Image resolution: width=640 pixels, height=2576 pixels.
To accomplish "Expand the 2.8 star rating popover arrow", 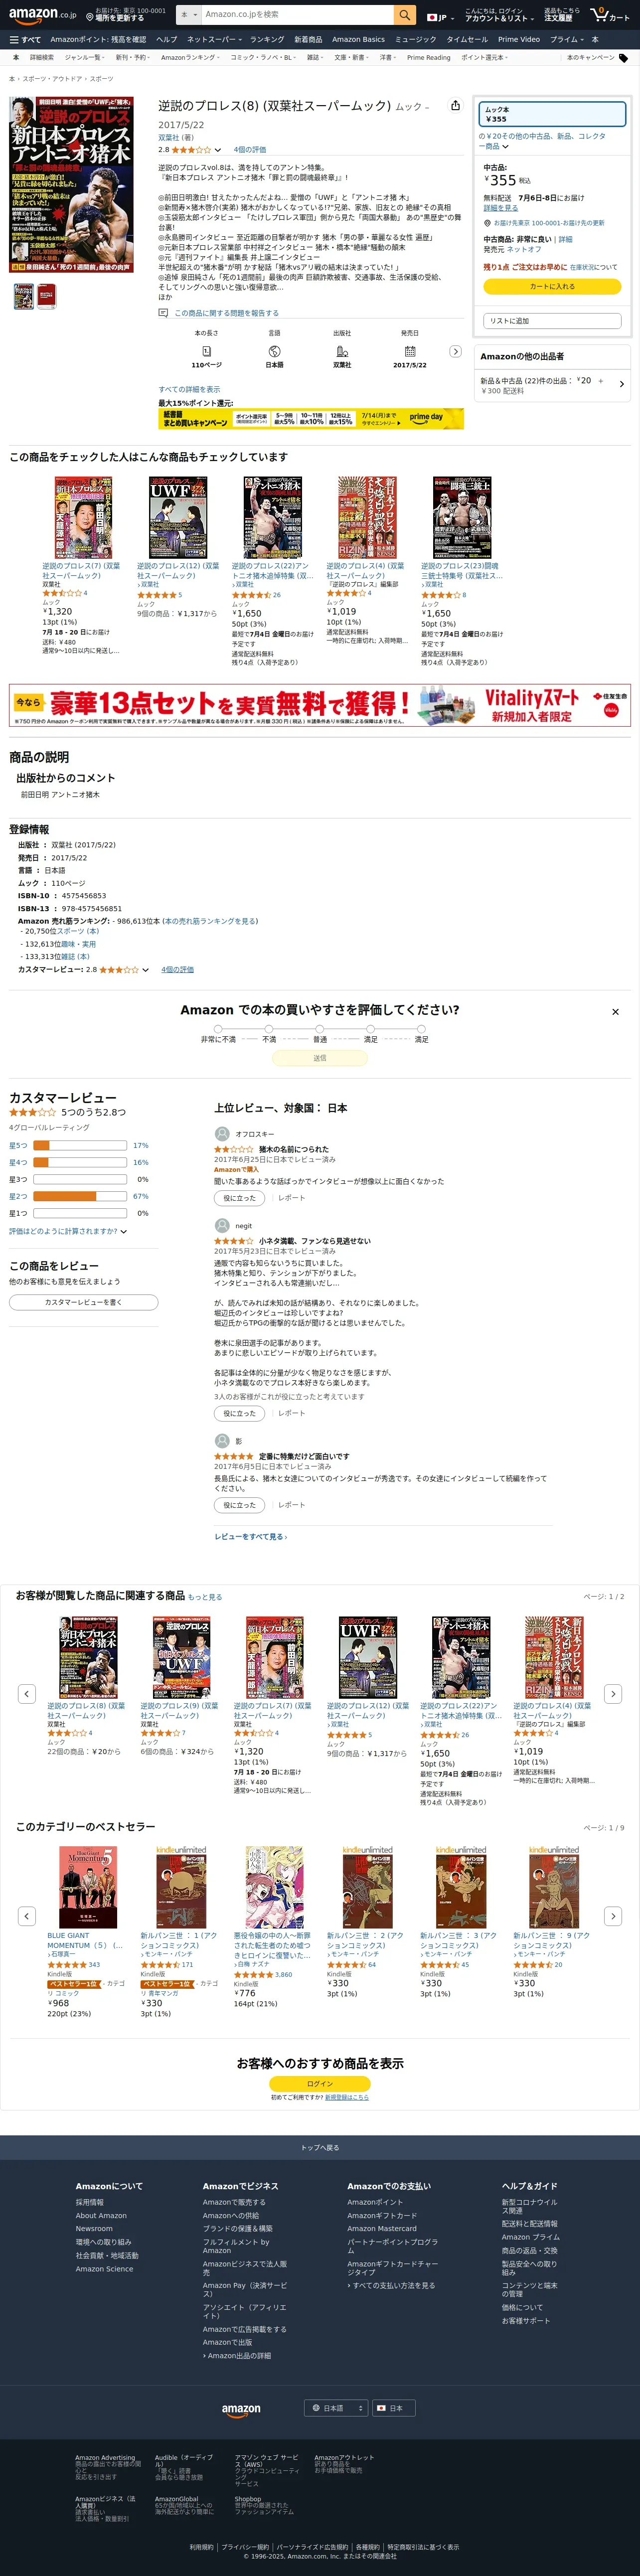I will pyautogui.click(x=219, y=150).
